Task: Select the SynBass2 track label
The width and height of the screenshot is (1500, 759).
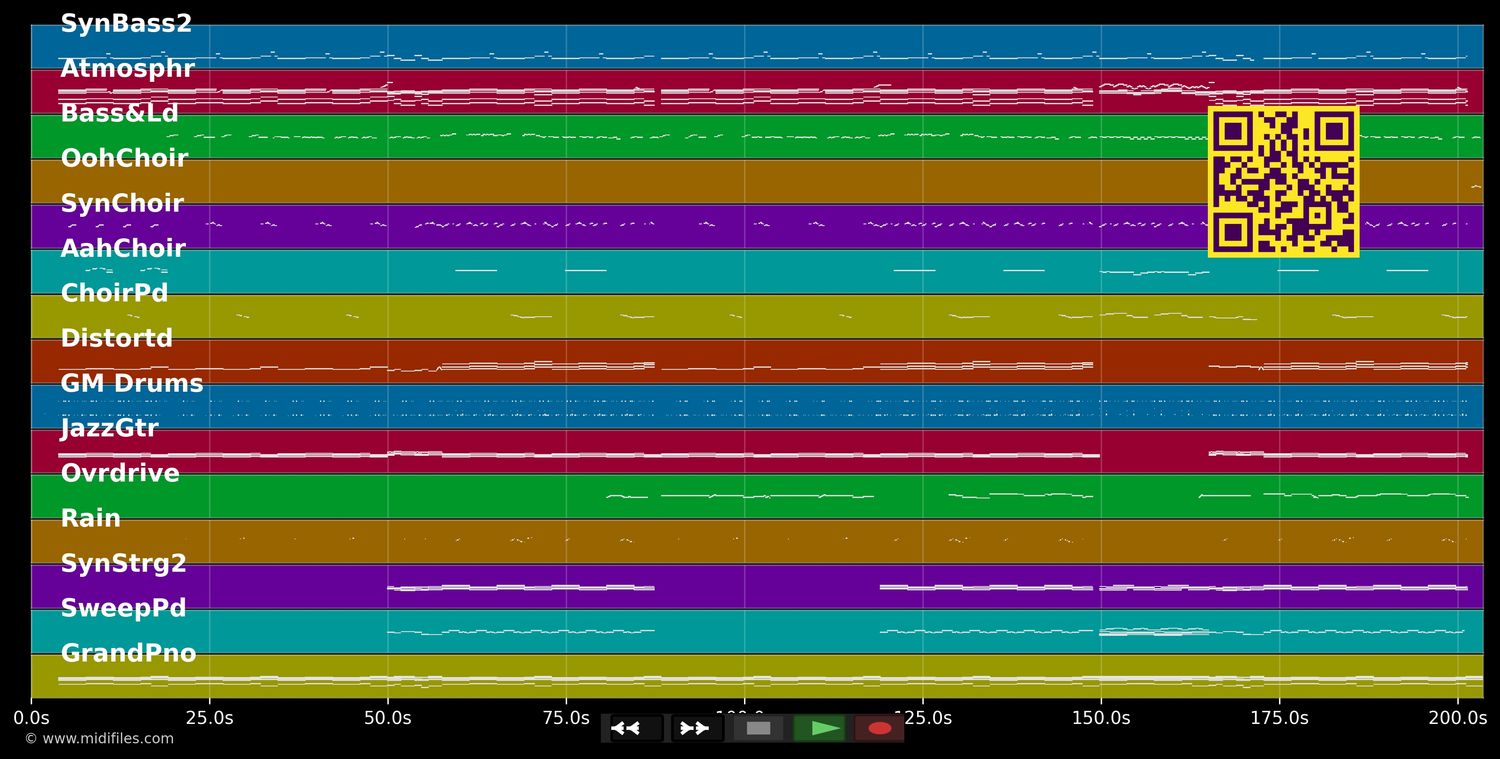Action: [126, 24]
